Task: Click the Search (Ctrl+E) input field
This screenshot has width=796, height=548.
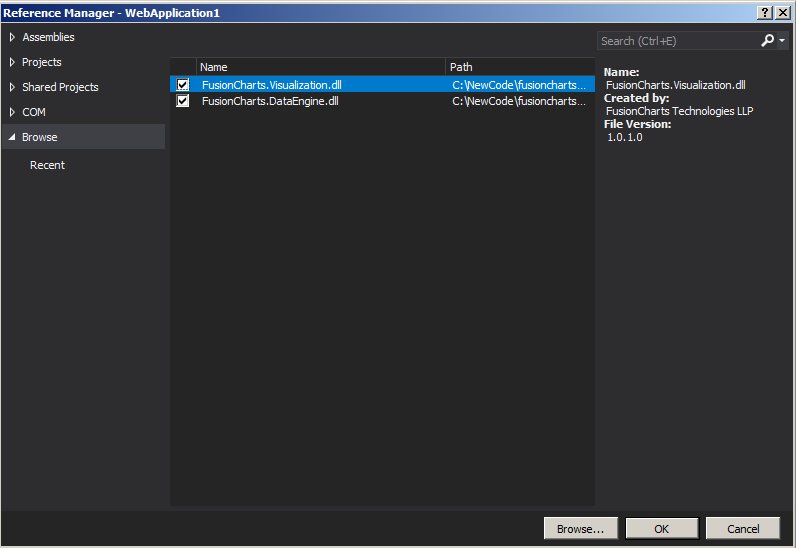Action: click(677, 41)
